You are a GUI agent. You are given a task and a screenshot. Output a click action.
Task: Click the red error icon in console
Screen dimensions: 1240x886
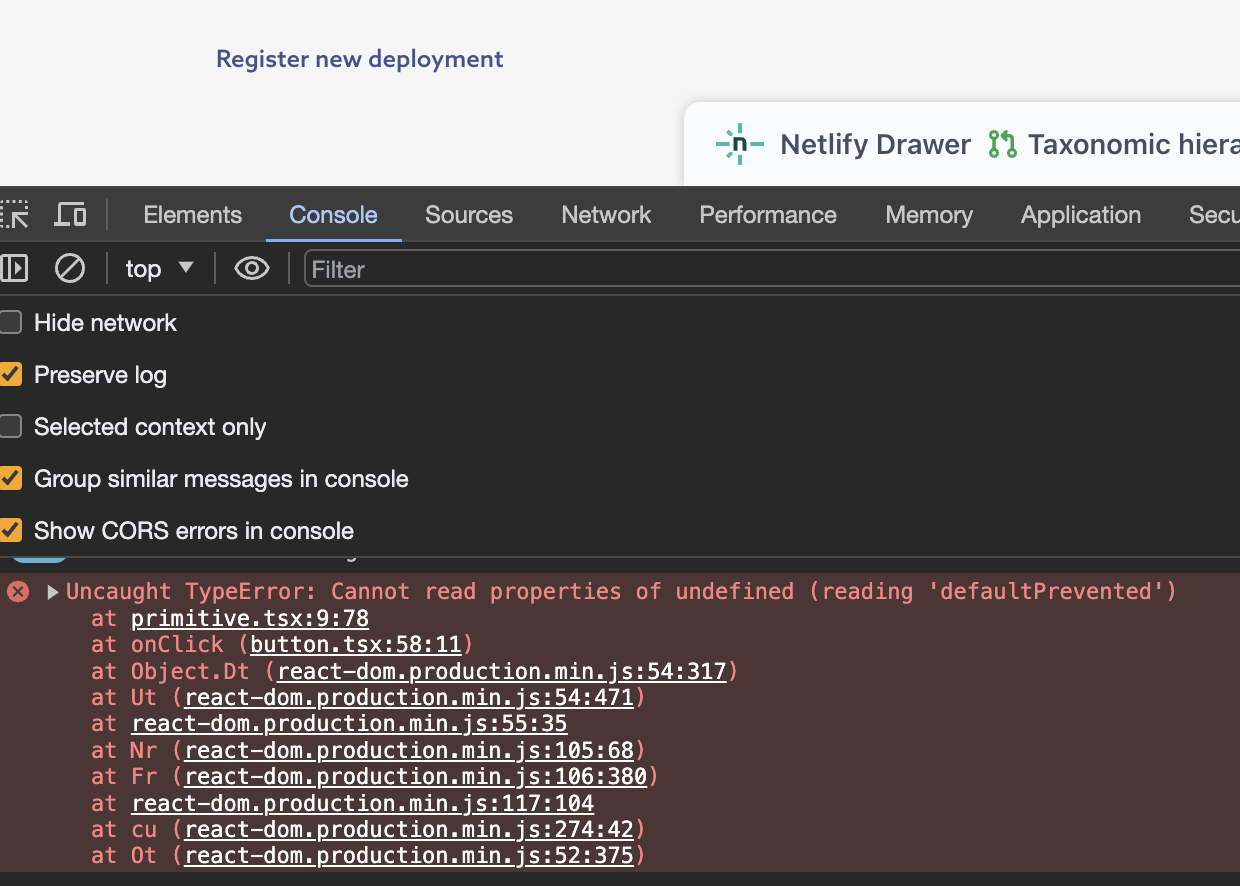[18, 591]
